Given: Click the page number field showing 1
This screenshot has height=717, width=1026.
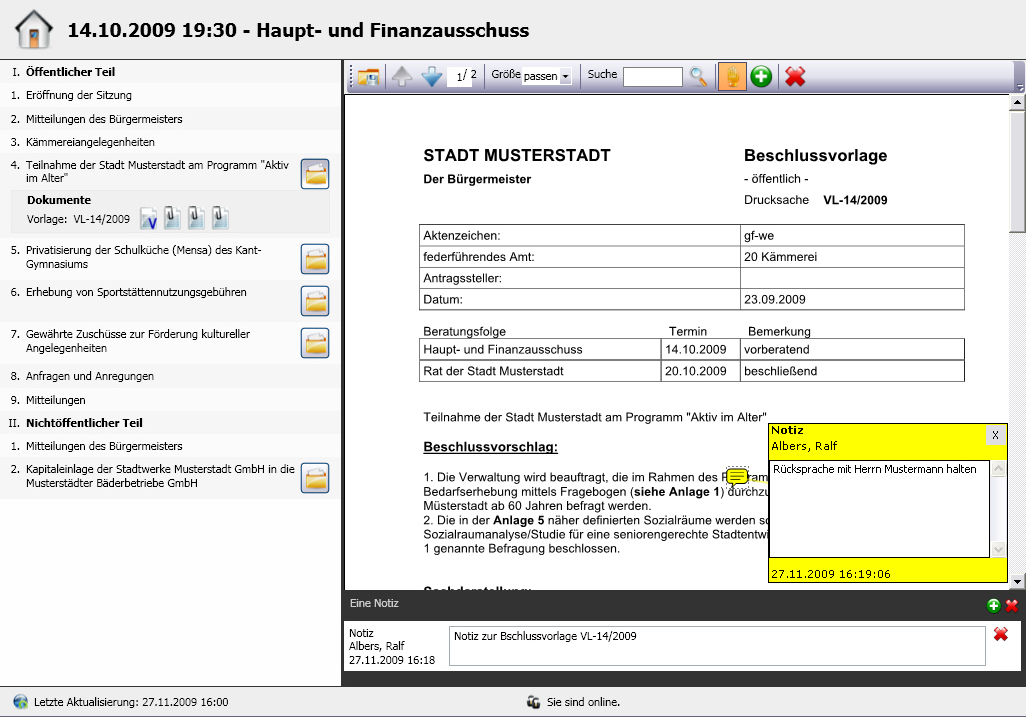Looking at the screenshot, I should click(x=459, y=77).
